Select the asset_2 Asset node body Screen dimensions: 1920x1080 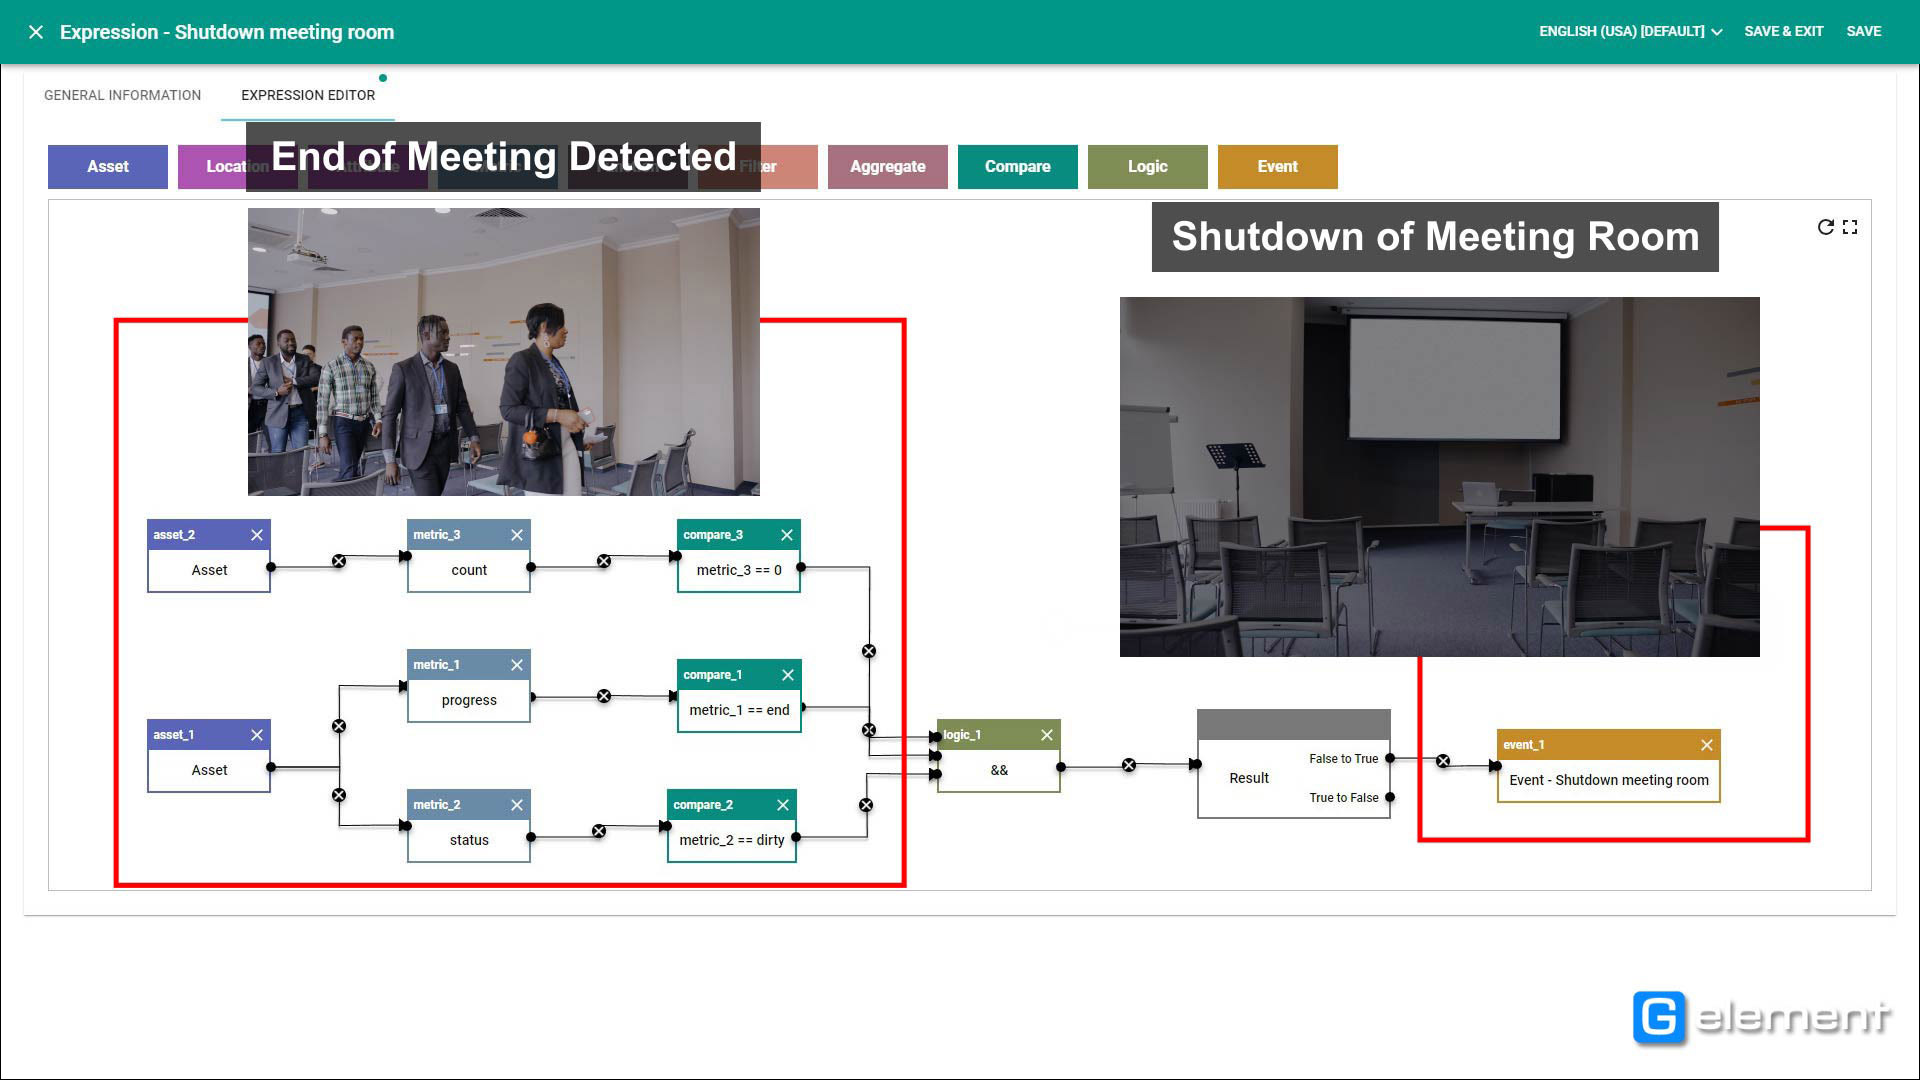point(209,570)
